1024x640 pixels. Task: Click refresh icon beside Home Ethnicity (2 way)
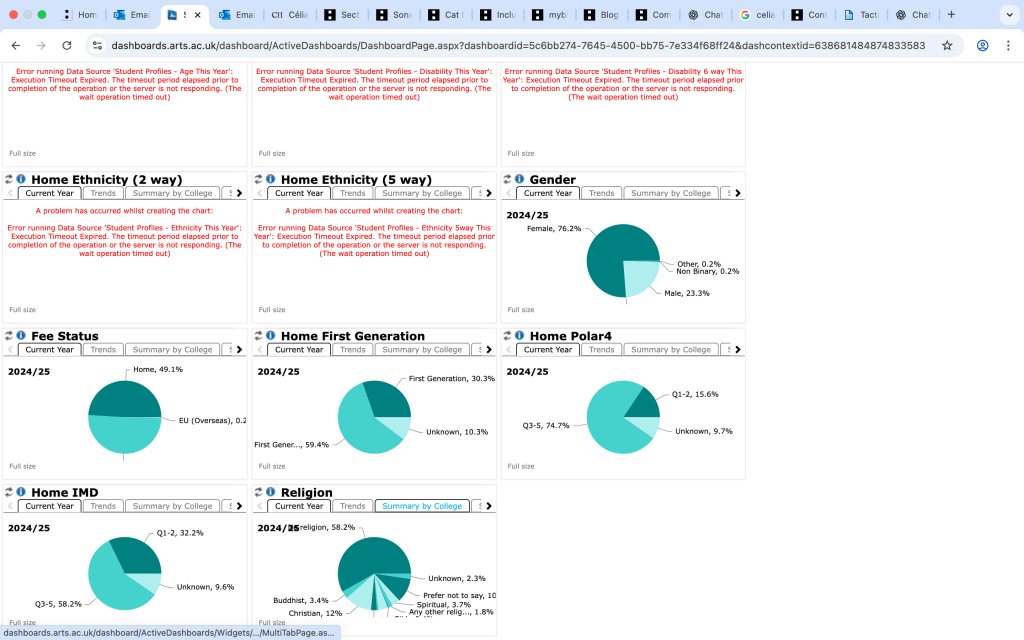[x=8, y=179]
